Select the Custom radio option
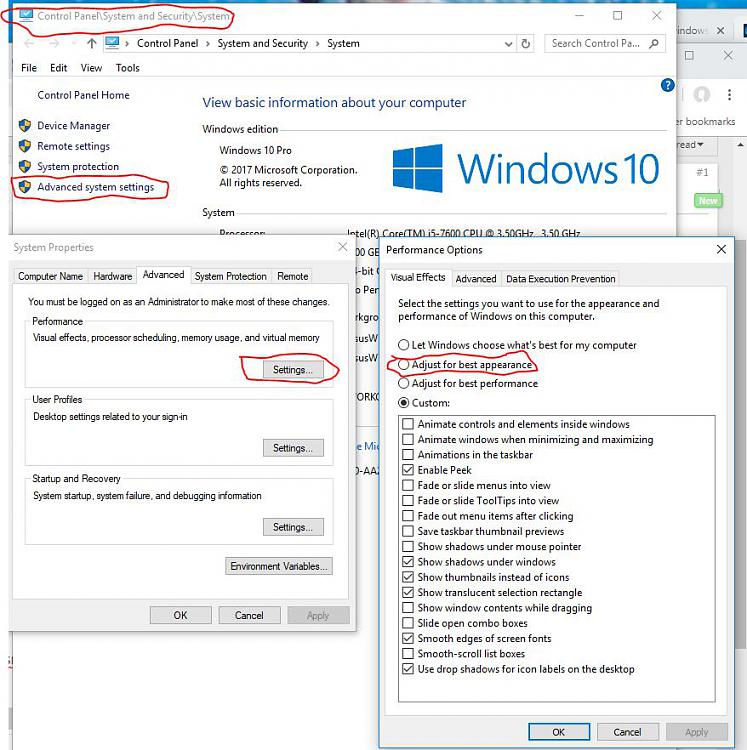Viewport: 747px width, 750px height. tap(404, 403)
